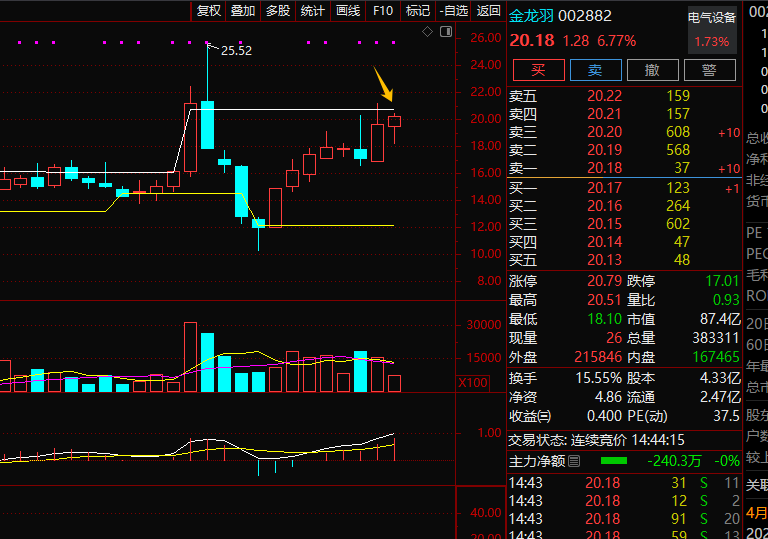Select 买二 price 20.16
The image size is (768, 539).
(604, 206)
